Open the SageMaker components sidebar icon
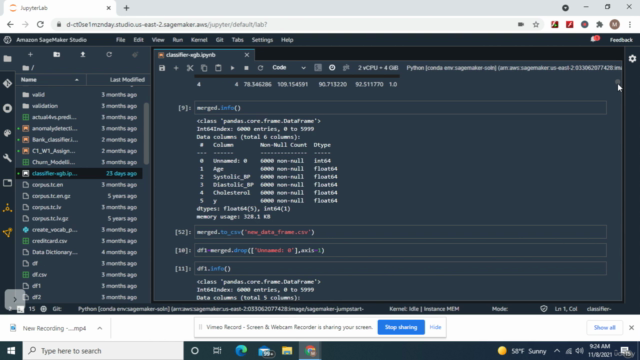 pyautogui.click(x=7, y=208)
